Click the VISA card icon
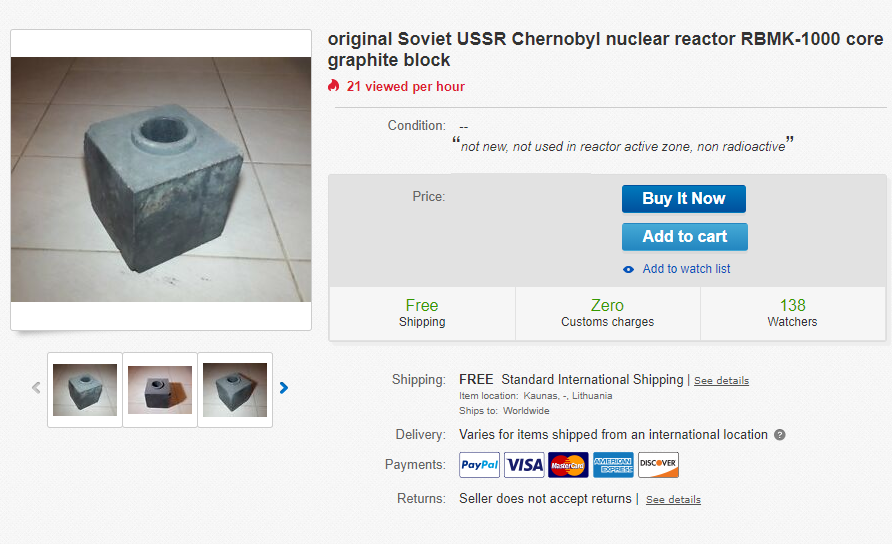This screenshot has height=544, width=892. [524, 465]
